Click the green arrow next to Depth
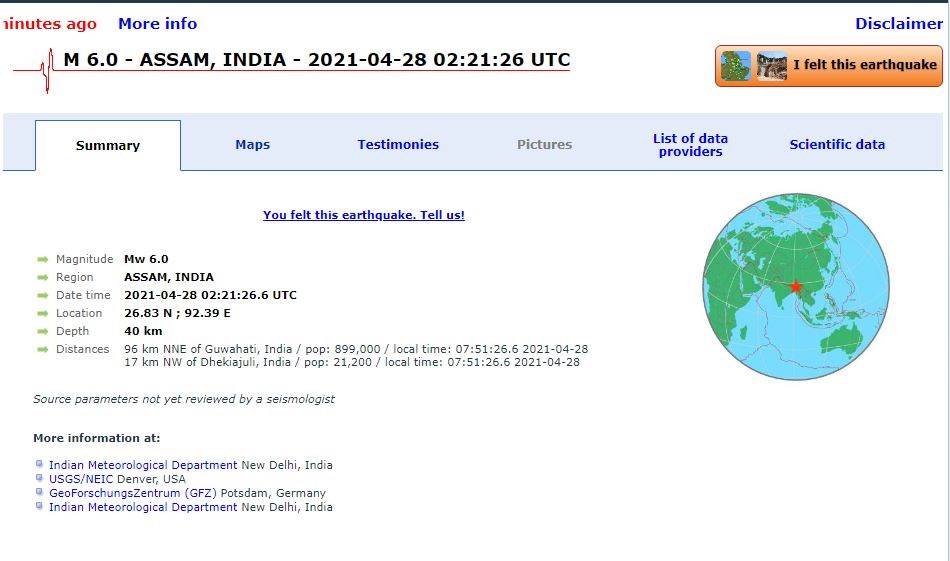Viewport: 950px width, 561px height. (x=43, y=332)
